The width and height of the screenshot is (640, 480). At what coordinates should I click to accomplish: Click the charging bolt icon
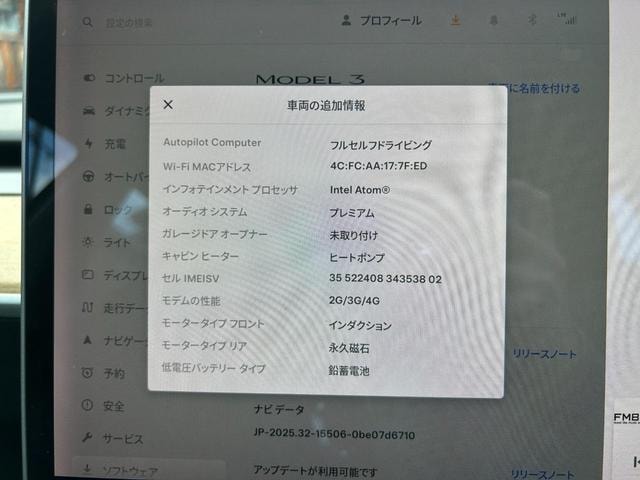pos(88,143)
